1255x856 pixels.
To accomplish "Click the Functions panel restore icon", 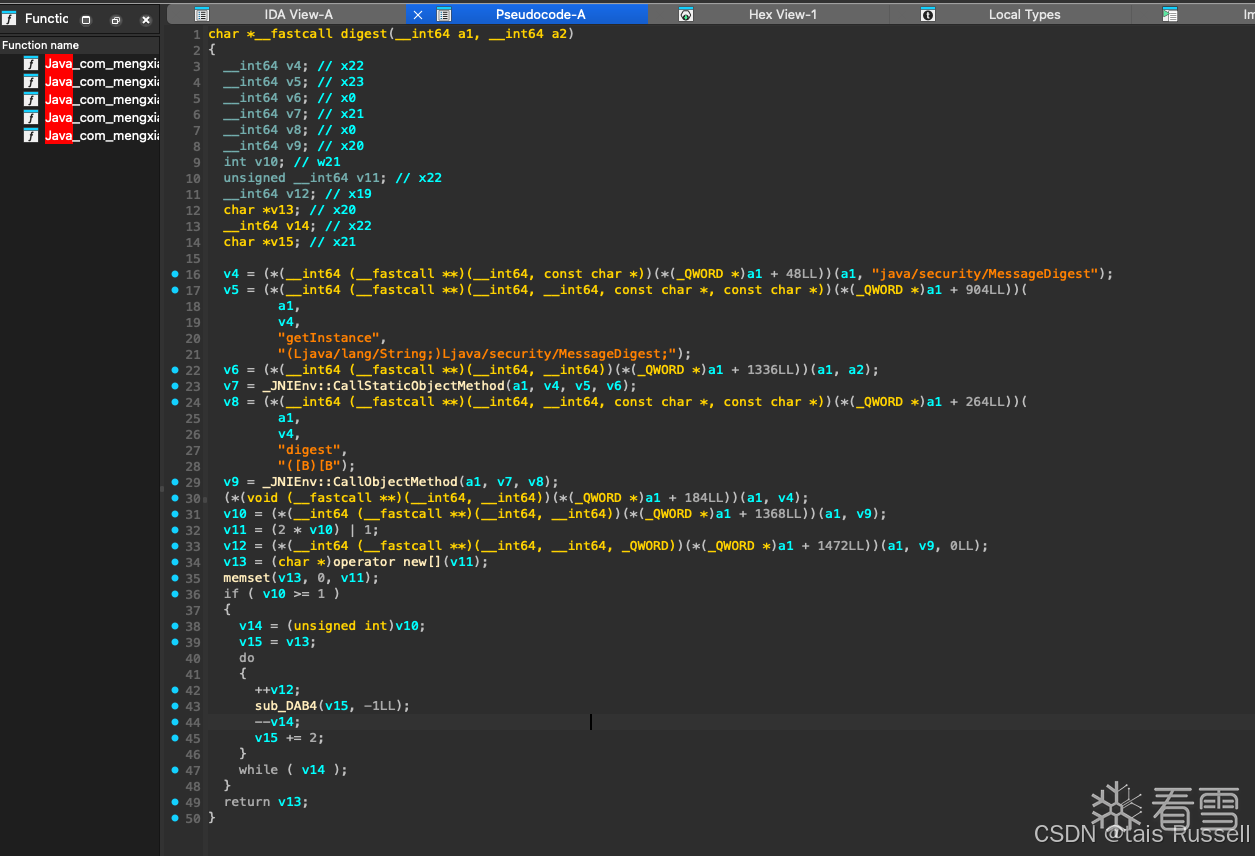I will 116,20.
